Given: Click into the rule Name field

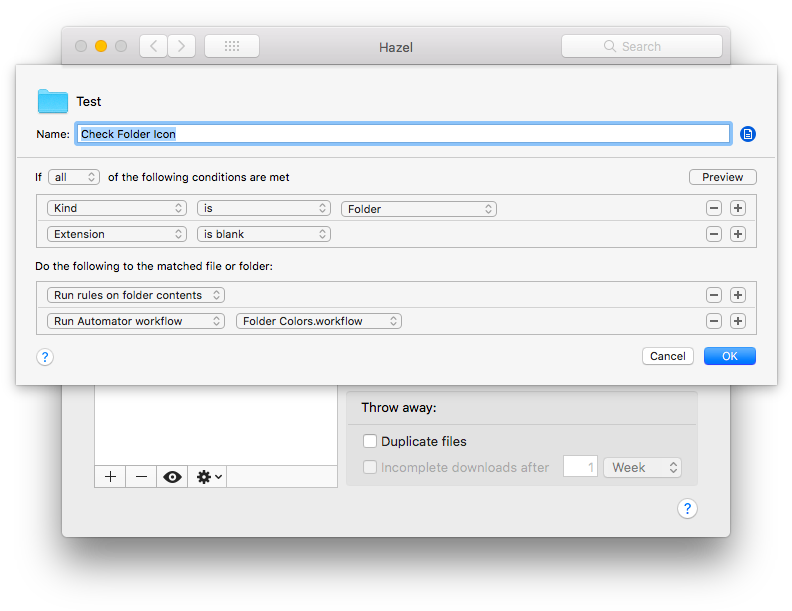Looking at the screenshot, I should [403, 134].
